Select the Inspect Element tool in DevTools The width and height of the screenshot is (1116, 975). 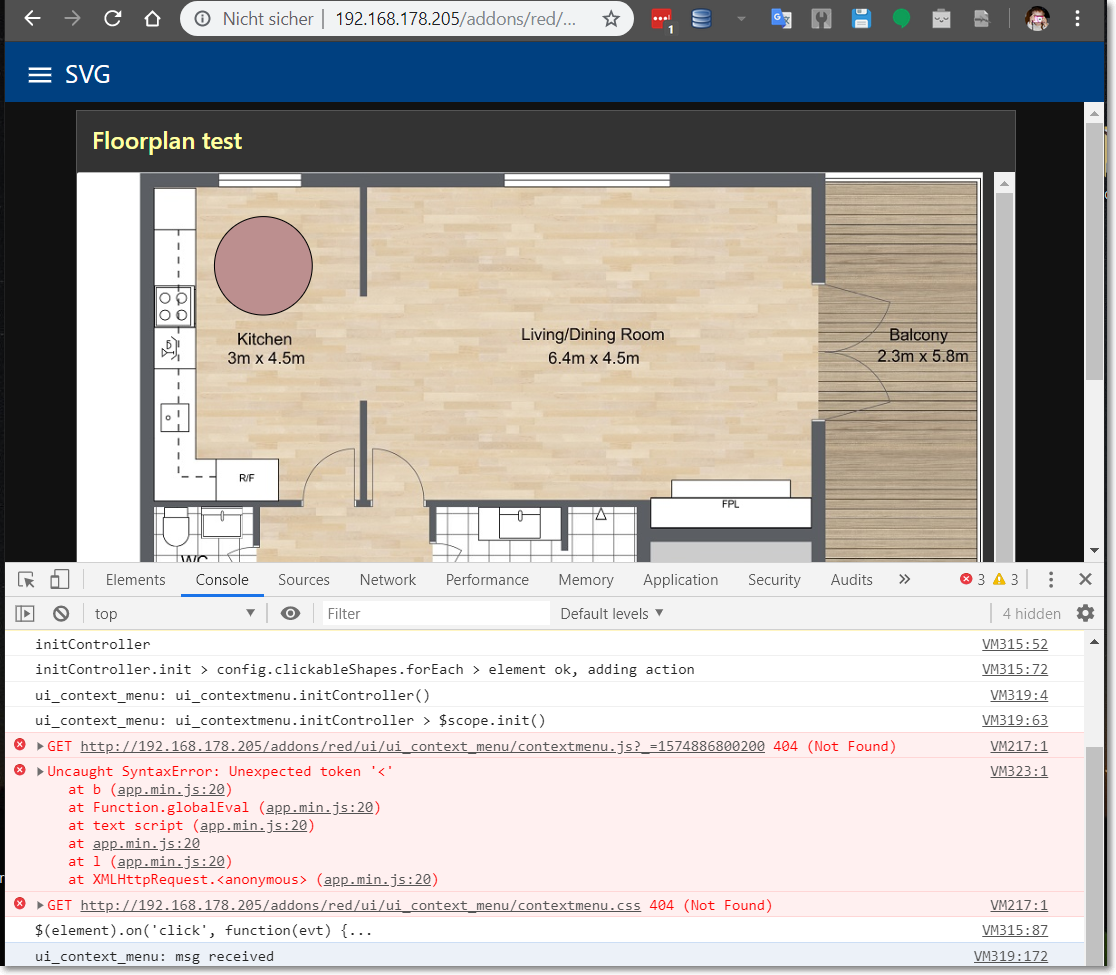pyautogui.click(x=26, y=579)
